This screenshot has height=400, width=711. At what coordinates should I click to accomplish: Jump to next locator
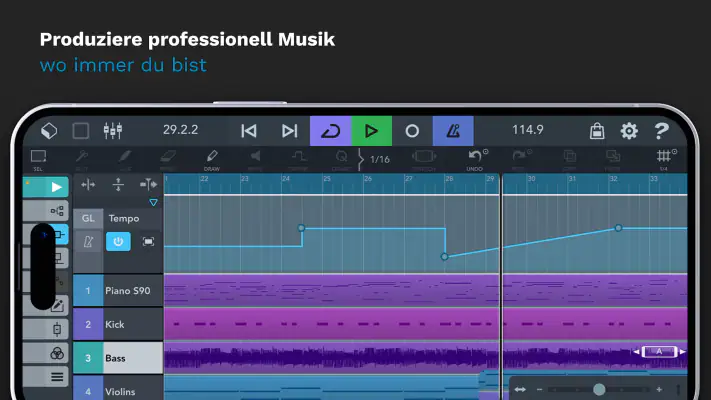coord(289,131)
